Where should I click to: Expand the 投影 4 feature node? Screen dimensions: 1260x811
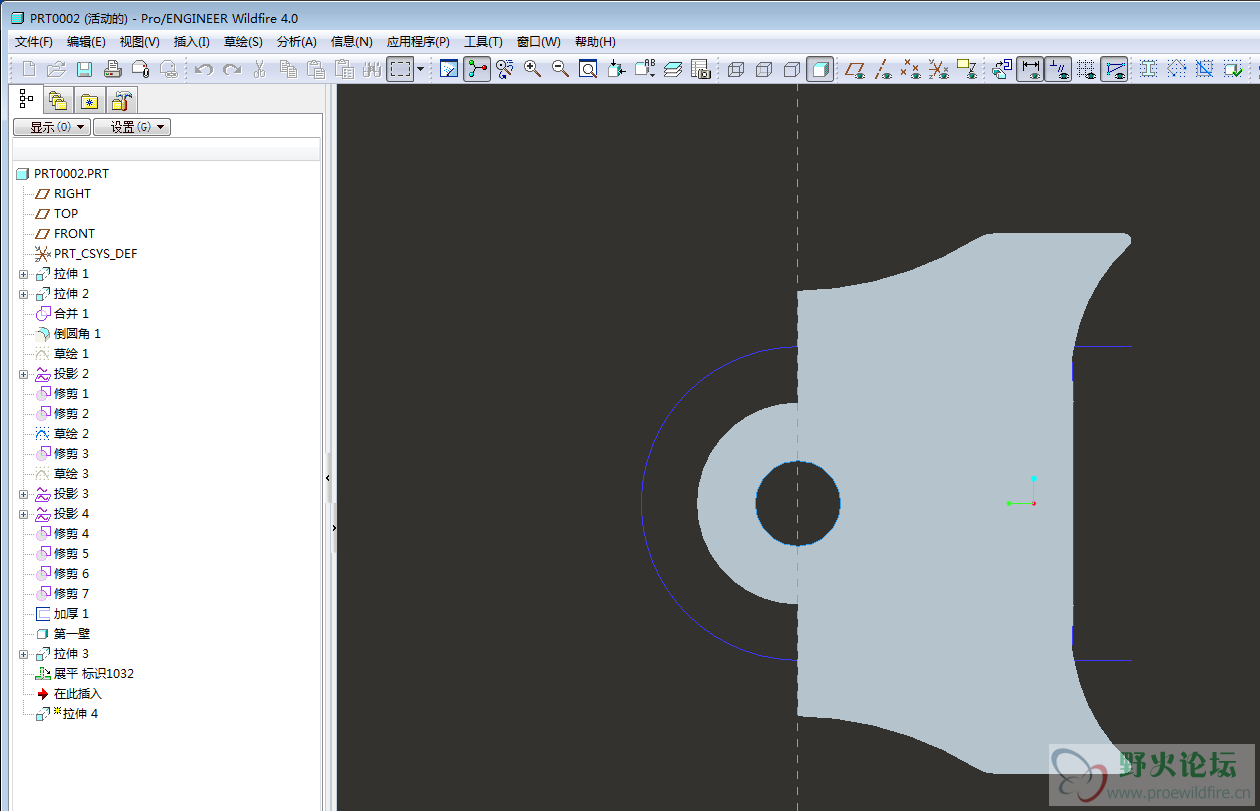pos(24,514)
